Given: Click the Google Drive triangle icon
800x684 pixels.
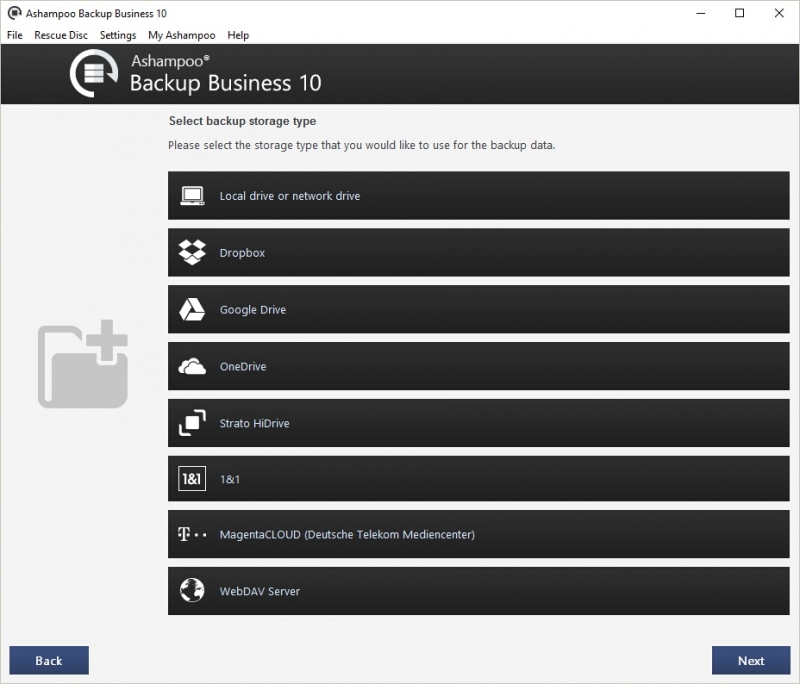Looking at the screenshot, I should (192, 310).
